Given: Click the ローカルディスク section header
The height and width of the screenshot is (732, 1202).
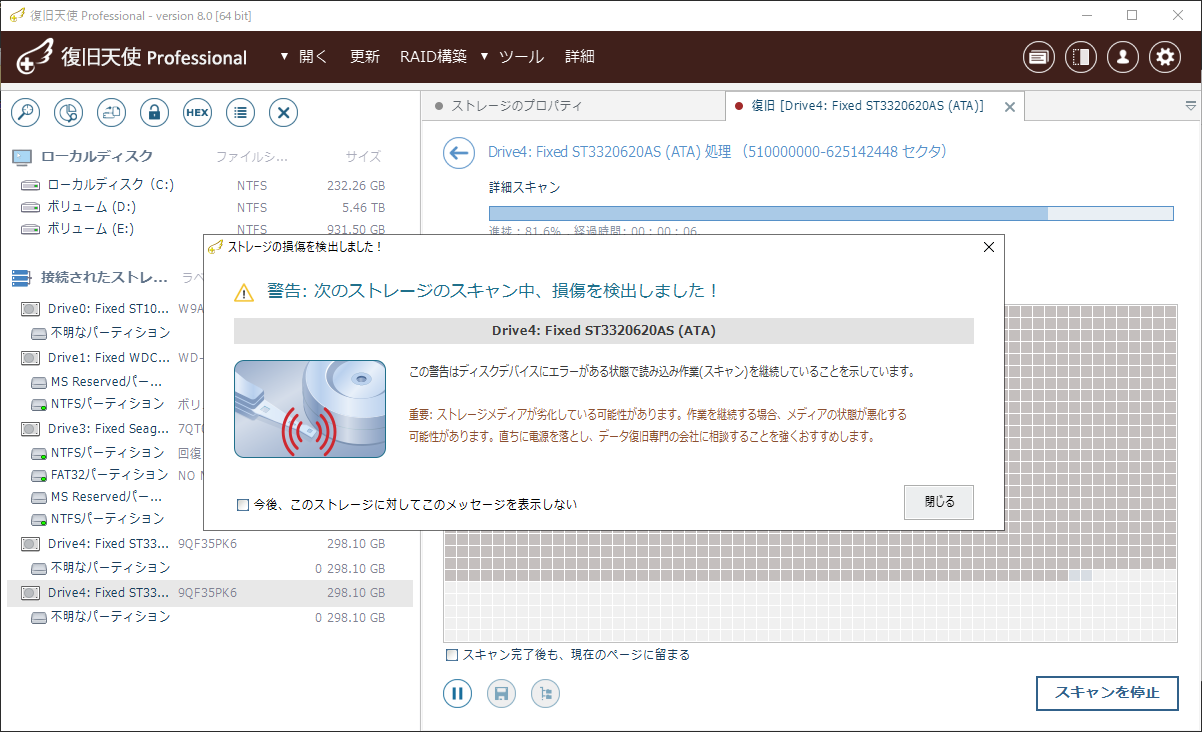Looking at the screenshot, I should click(x=97, y=157).
